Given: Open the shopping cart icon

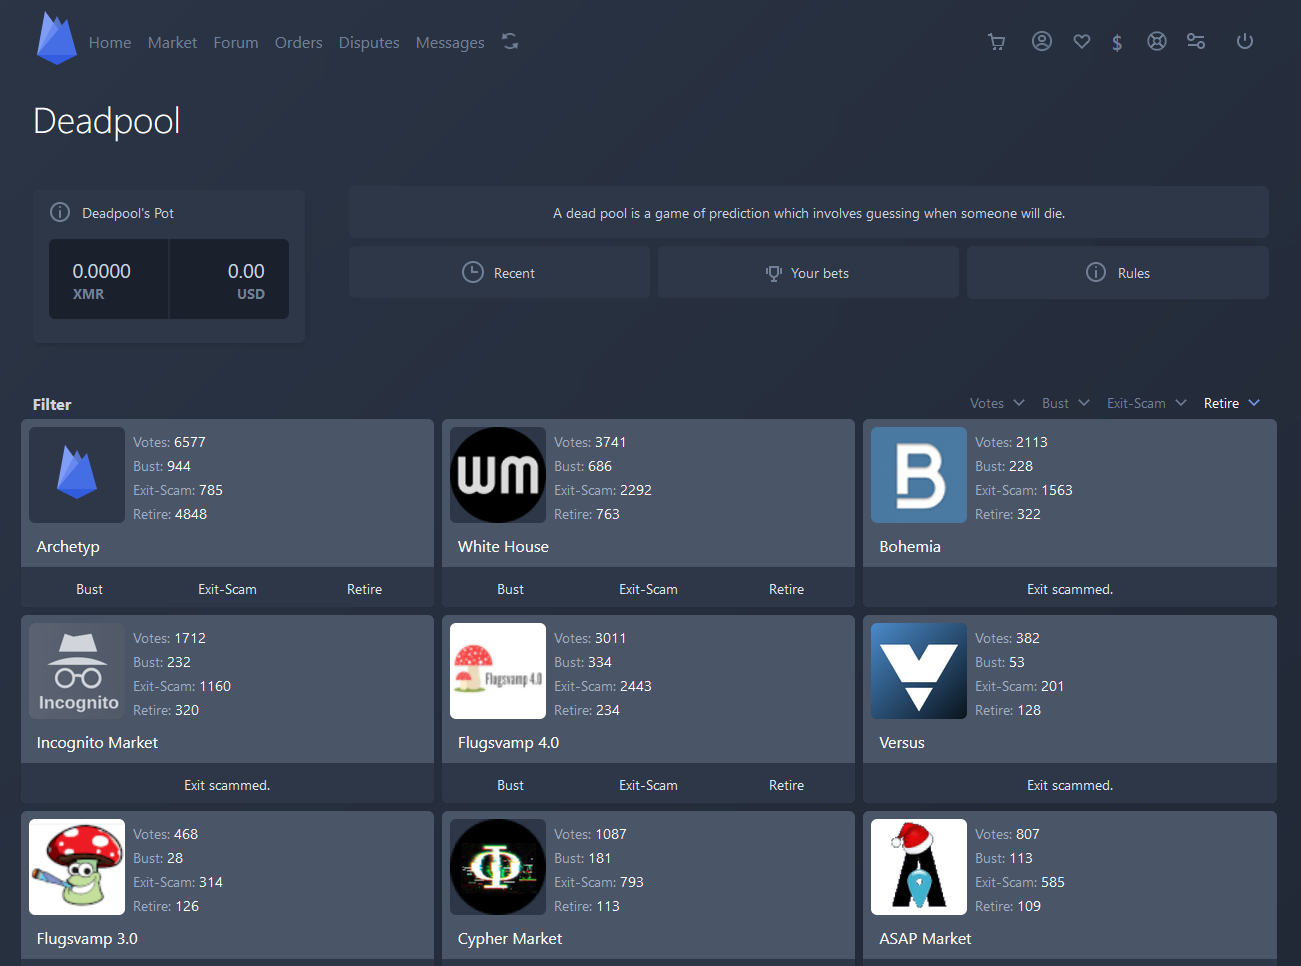Looking at the screenshot, I should [x=996, y=42].
